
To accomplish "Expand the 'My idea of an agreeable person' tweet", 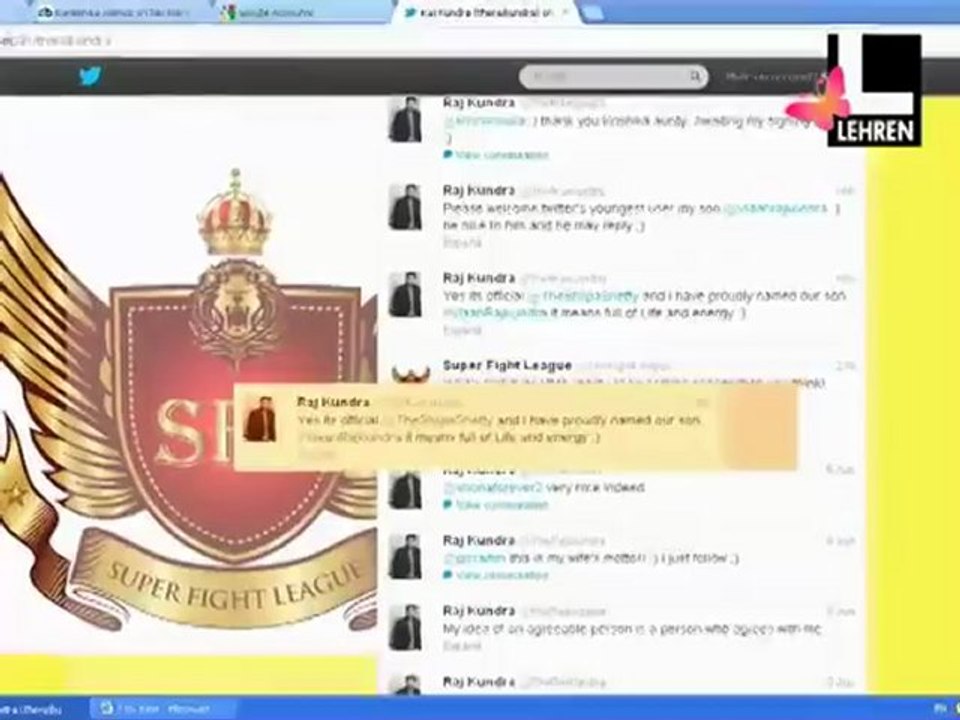I will (x=462, y=646).
